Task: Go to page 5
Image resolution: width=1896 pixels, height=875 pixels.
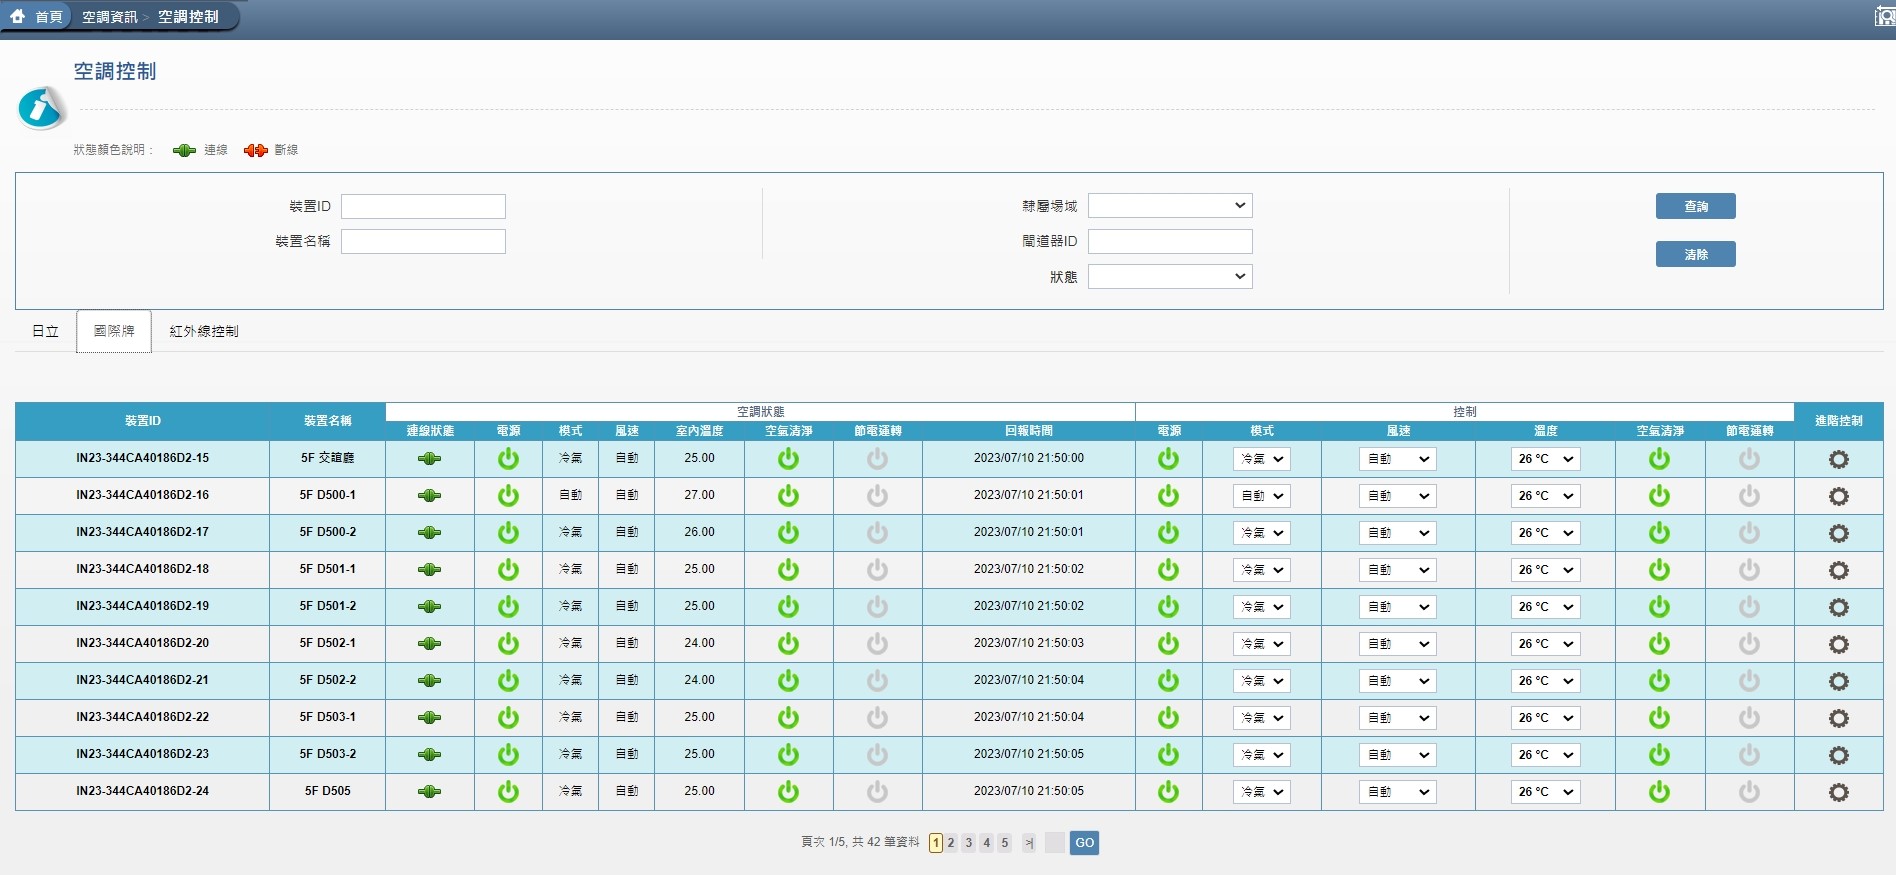Action: tap(1005, 843)
